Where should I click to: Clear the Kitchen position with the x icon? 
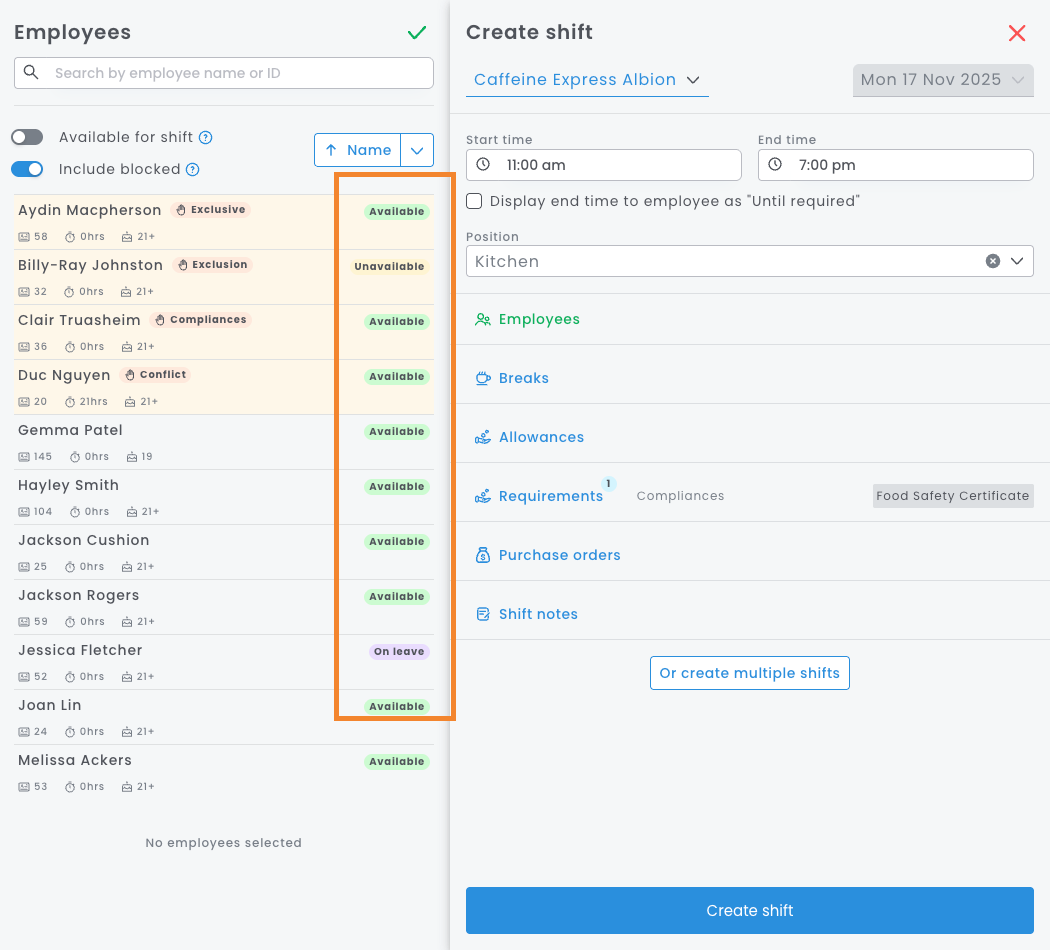(x=993, y=261)
